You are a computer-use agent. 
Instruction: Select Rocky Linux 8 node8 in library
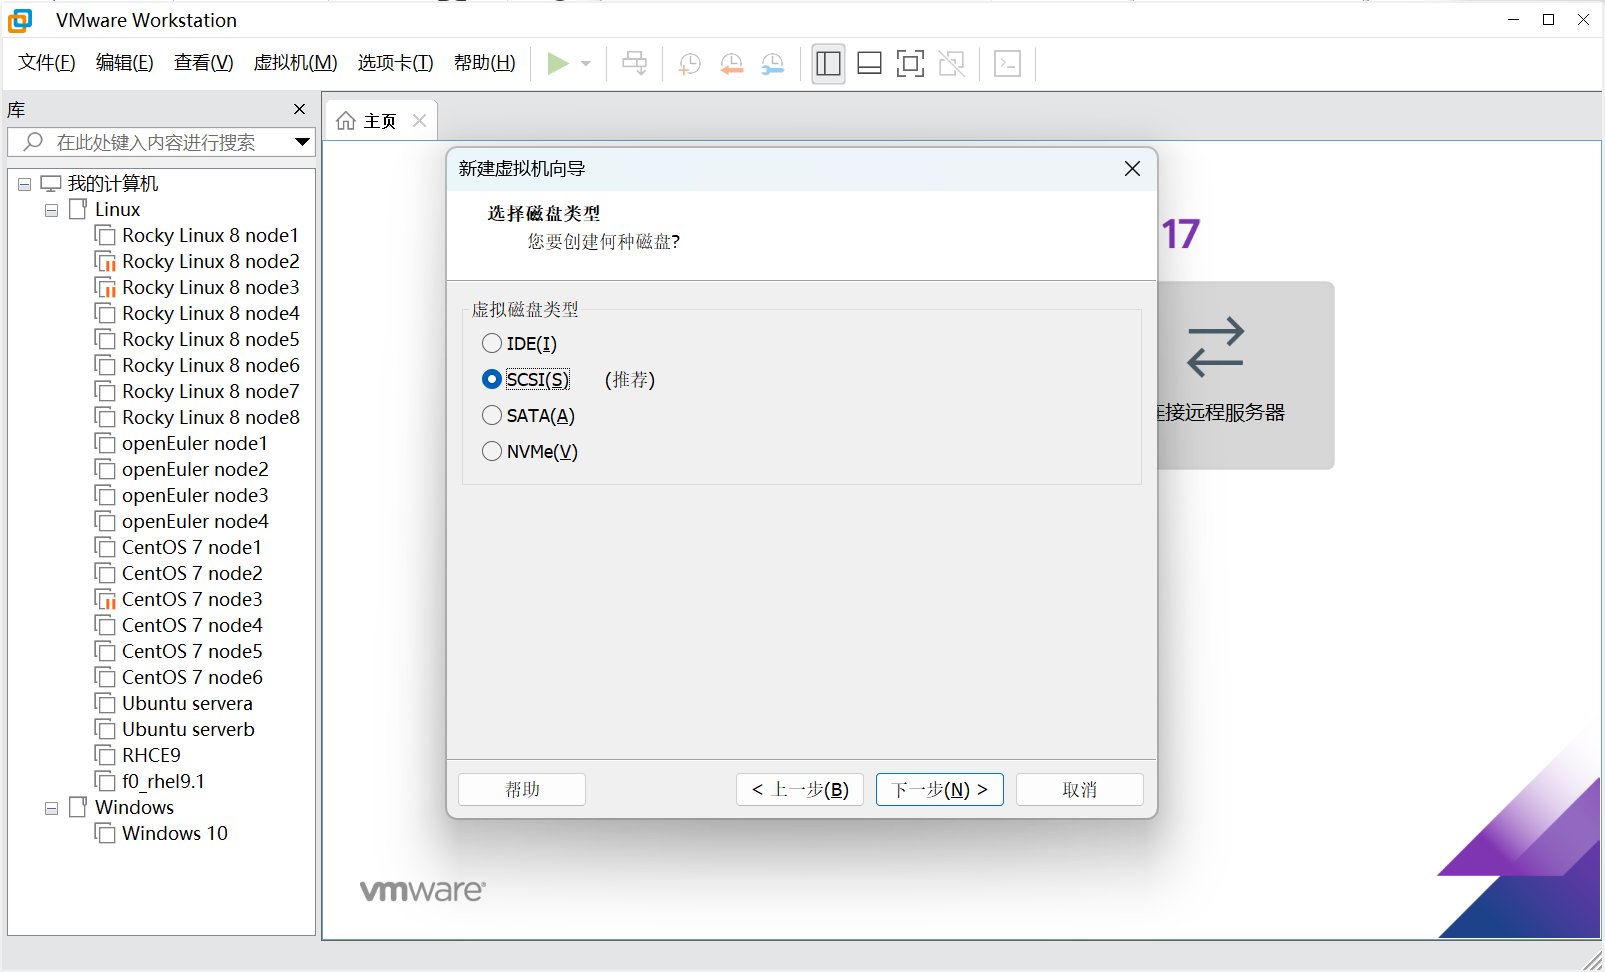[x=210, y=417]
